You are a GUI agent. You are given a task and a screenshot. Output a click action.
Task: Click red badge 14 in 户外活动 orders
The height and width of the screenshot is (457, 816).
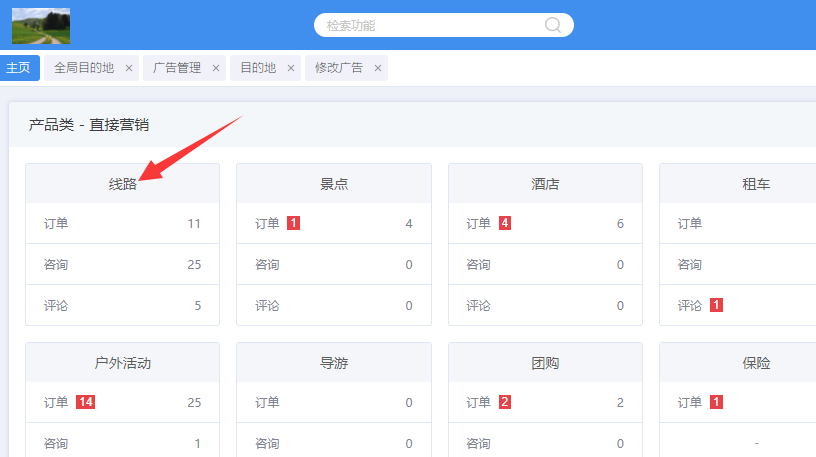85,402
